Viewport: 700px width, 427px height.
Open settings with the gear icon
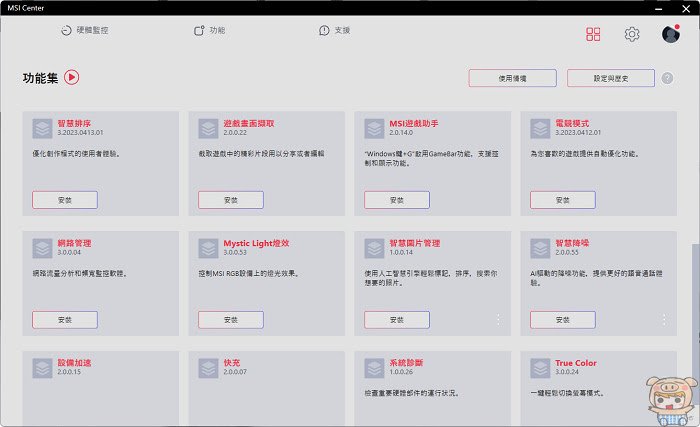(632, 34)
